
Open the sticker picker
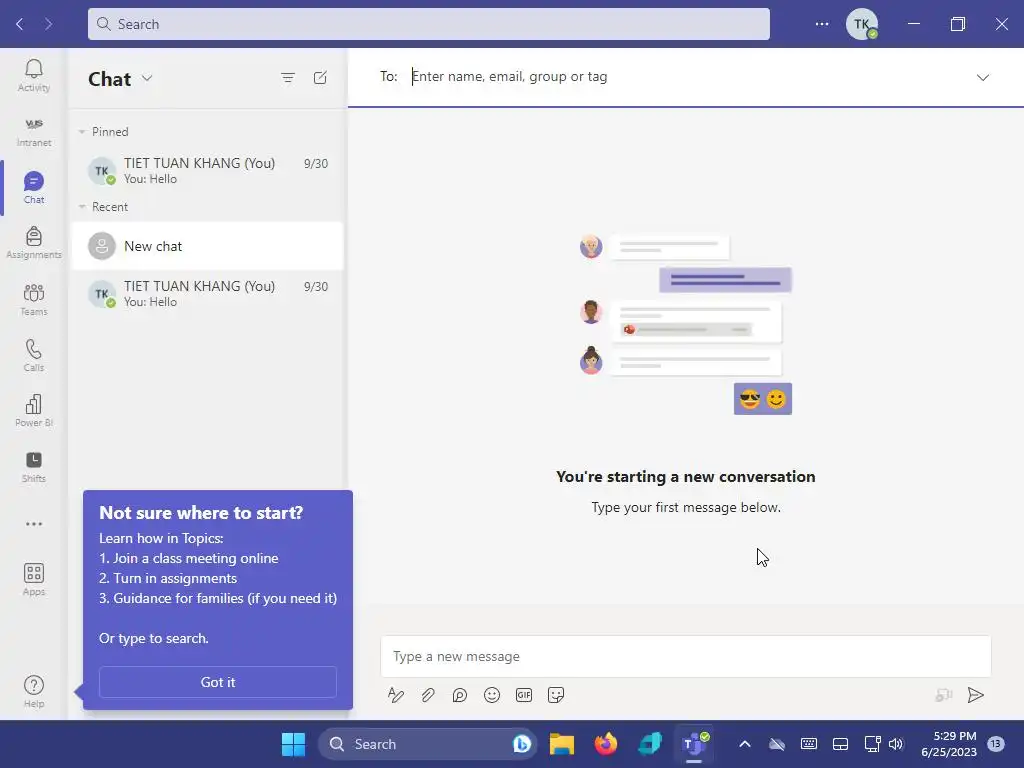coord(556,695)
